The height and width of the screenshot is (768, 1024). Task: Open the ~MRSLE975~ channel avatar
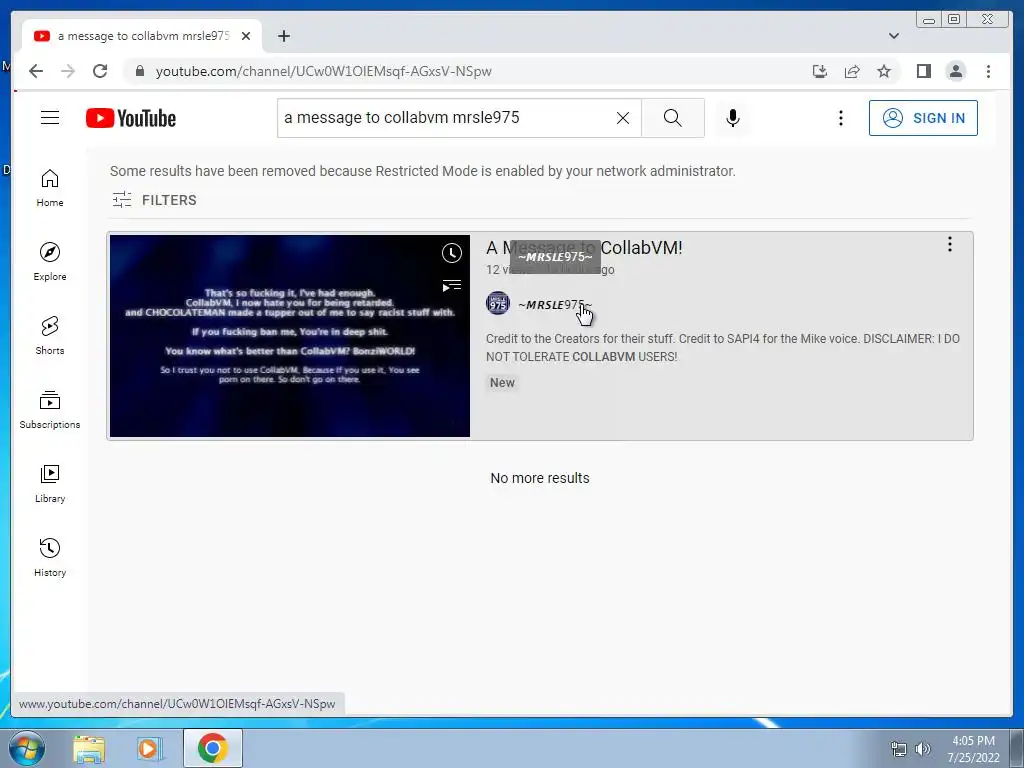[498, 303]
